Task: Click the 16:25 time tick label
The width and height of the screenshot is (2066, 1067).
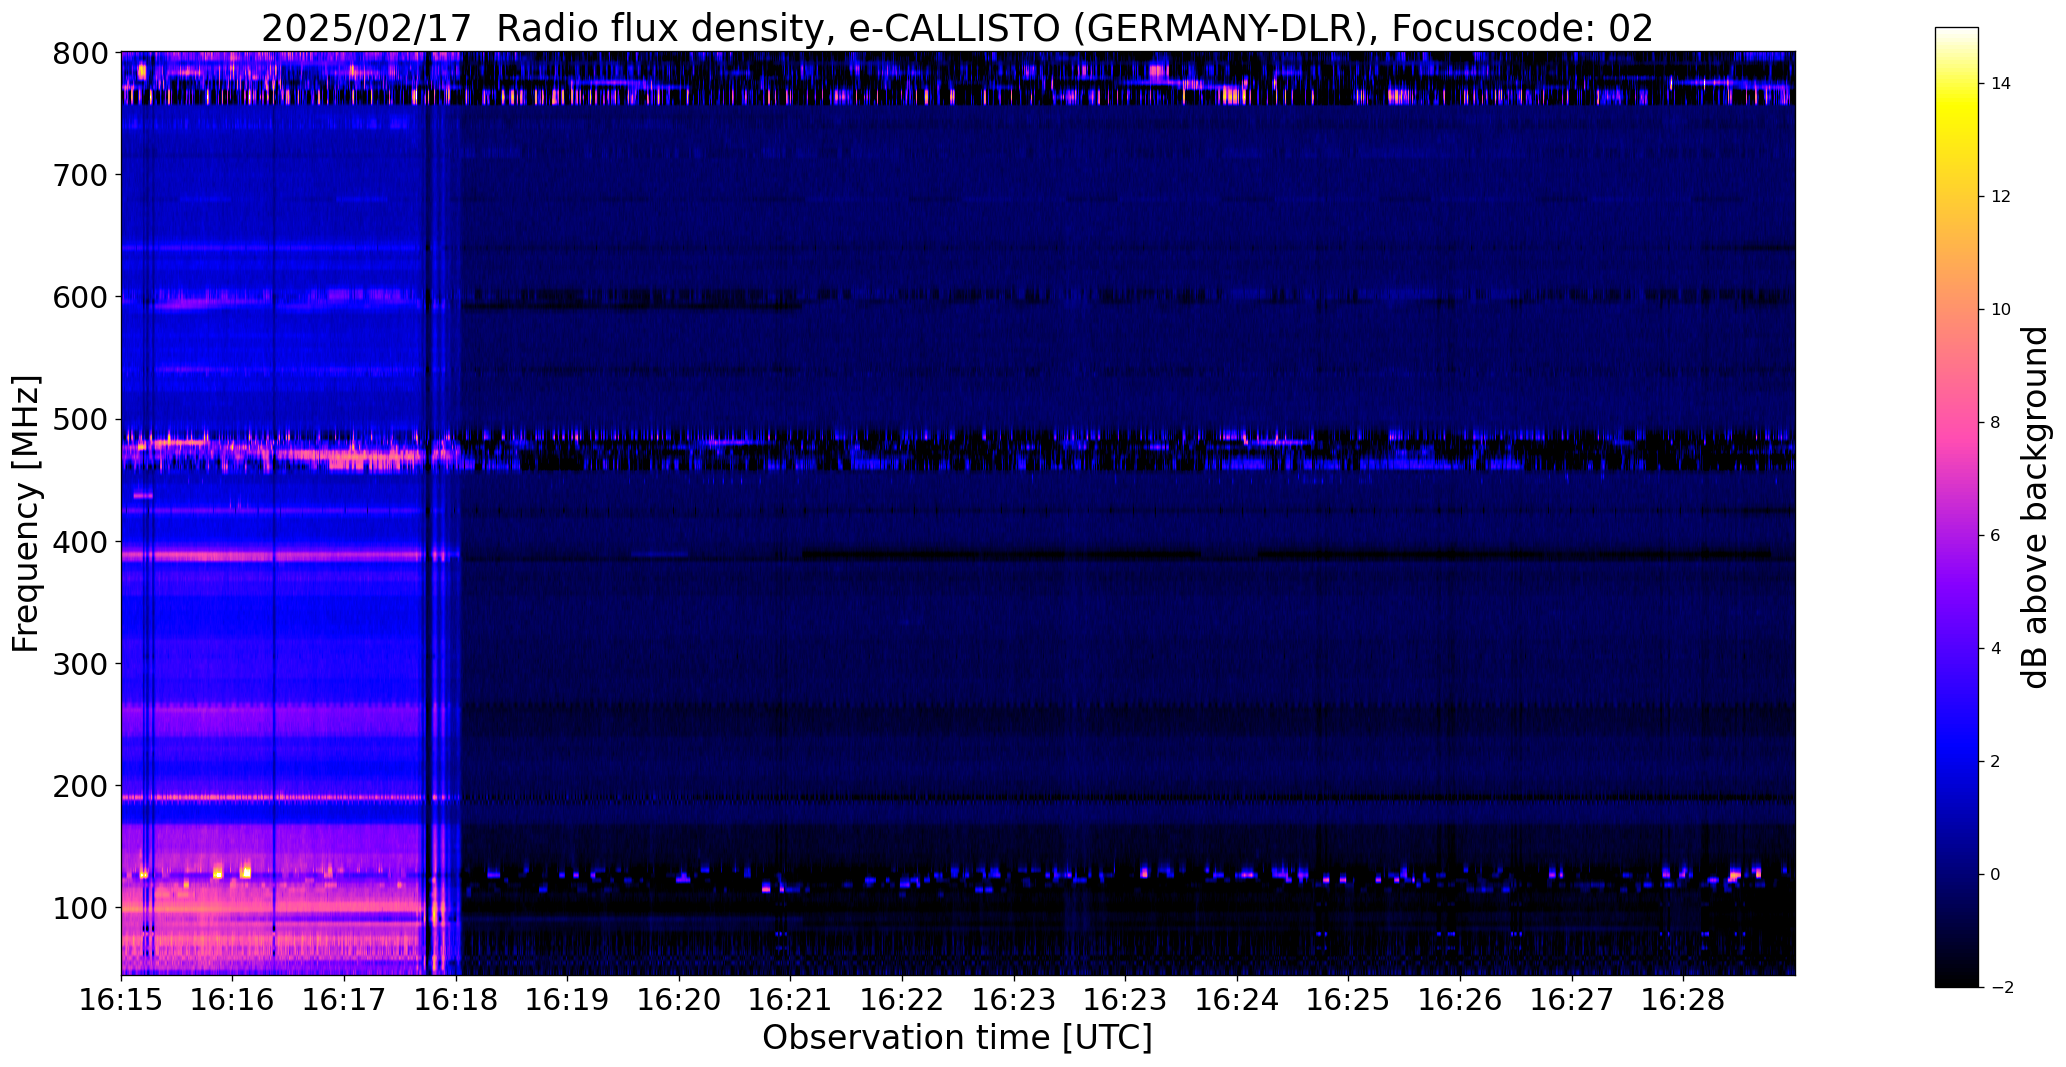Action: point(1348,1000)
